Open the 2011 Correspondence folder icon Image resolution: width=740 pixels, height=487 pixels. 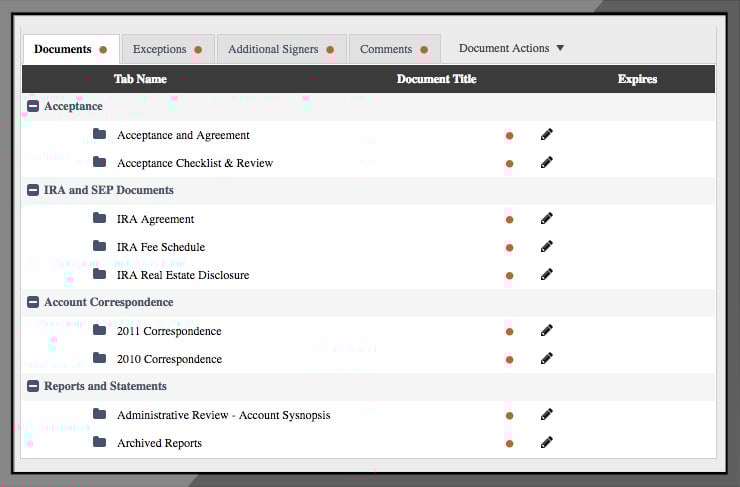tap(99, 330)
